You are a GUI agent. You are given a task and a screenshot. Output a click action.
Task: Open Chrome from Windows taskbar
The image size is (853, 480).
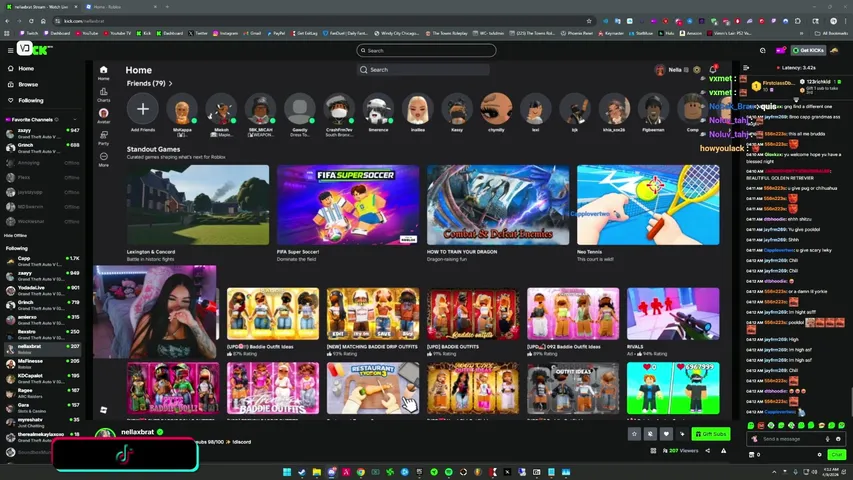(361, 472)
